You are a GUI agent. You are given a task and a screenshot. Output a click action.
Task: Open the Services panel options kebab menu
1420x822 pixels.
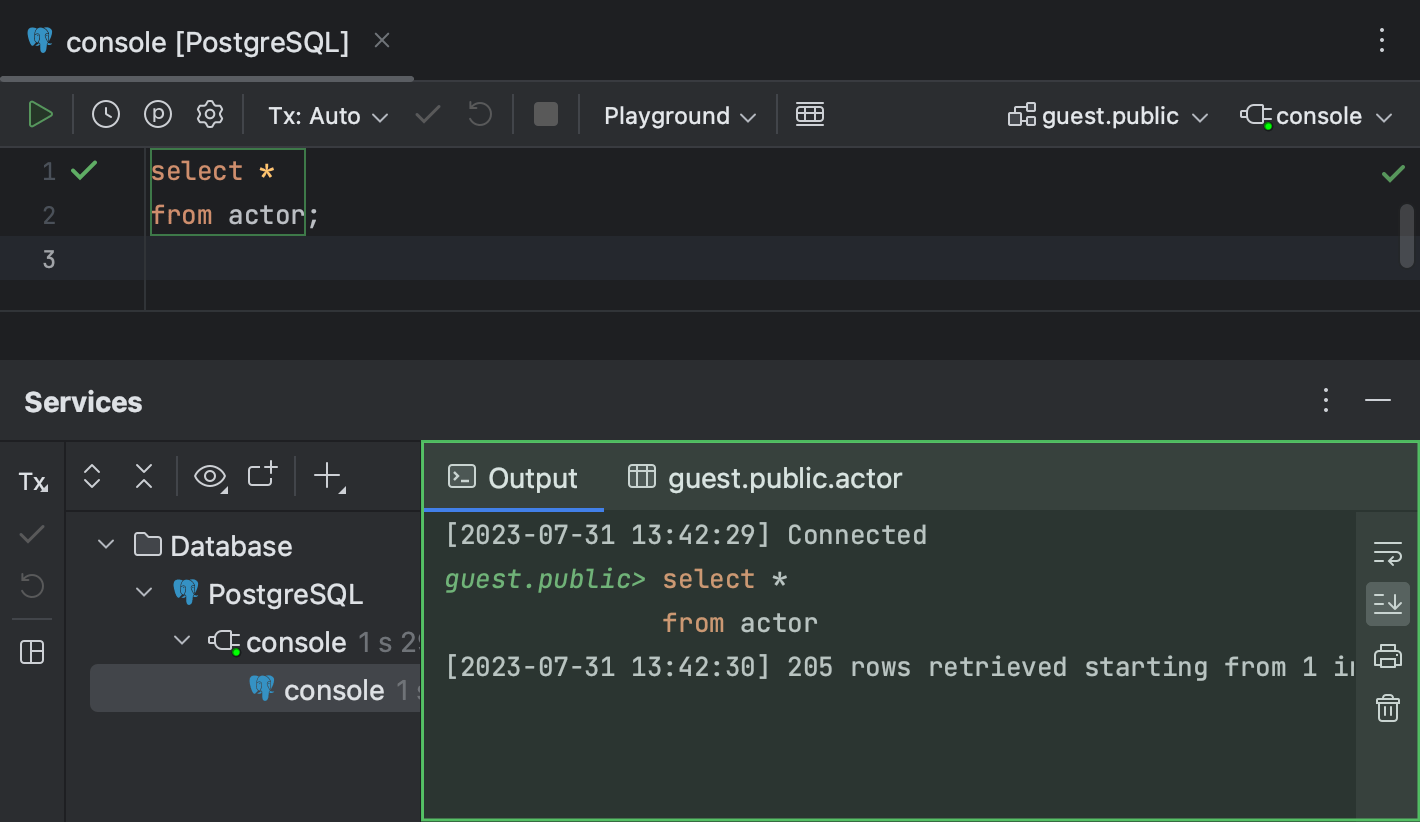[x=1325, y=400]
